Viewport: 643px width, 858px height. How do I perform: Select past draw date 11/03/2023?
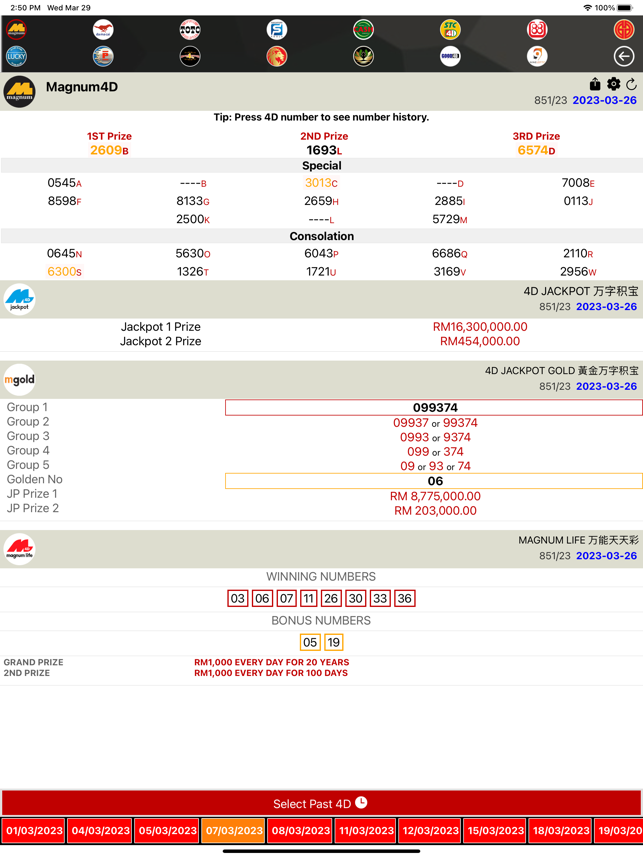pyautogui.click(x=366, y=831)
